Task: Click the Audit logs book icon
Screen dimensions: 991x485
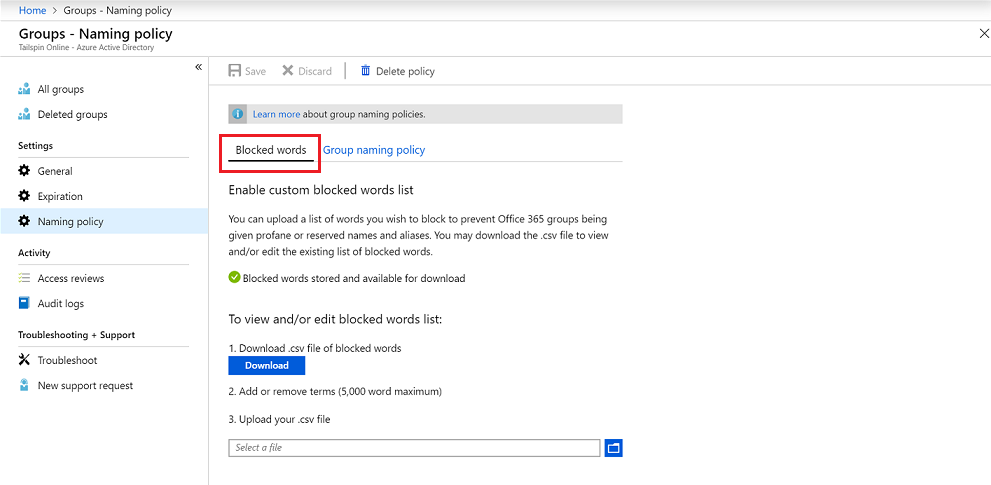Action: [x=25, y=303]
